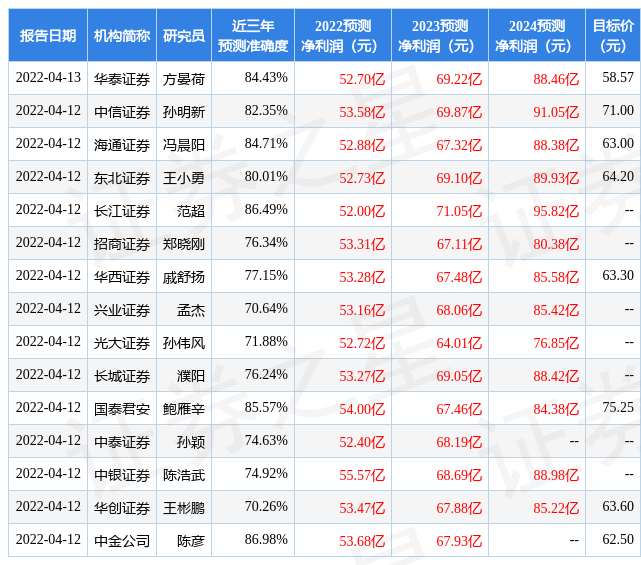Select institution 兴业证券
The image size is (641, 565).
tap(122, 310)
